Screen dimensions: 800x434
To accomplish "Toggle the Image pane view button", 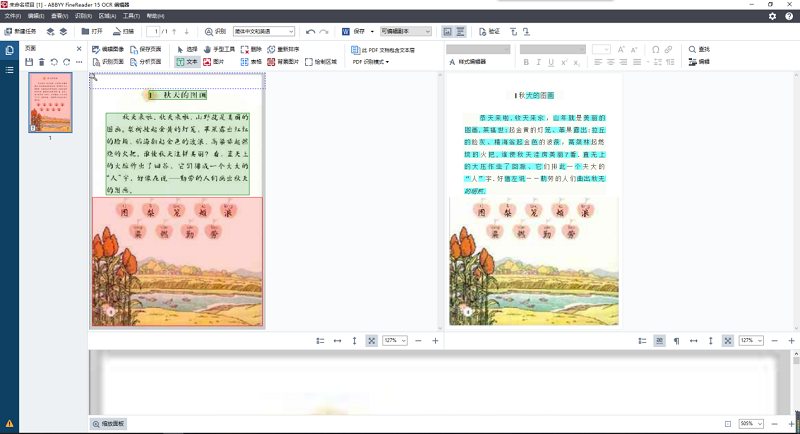I will coord(447,32).
